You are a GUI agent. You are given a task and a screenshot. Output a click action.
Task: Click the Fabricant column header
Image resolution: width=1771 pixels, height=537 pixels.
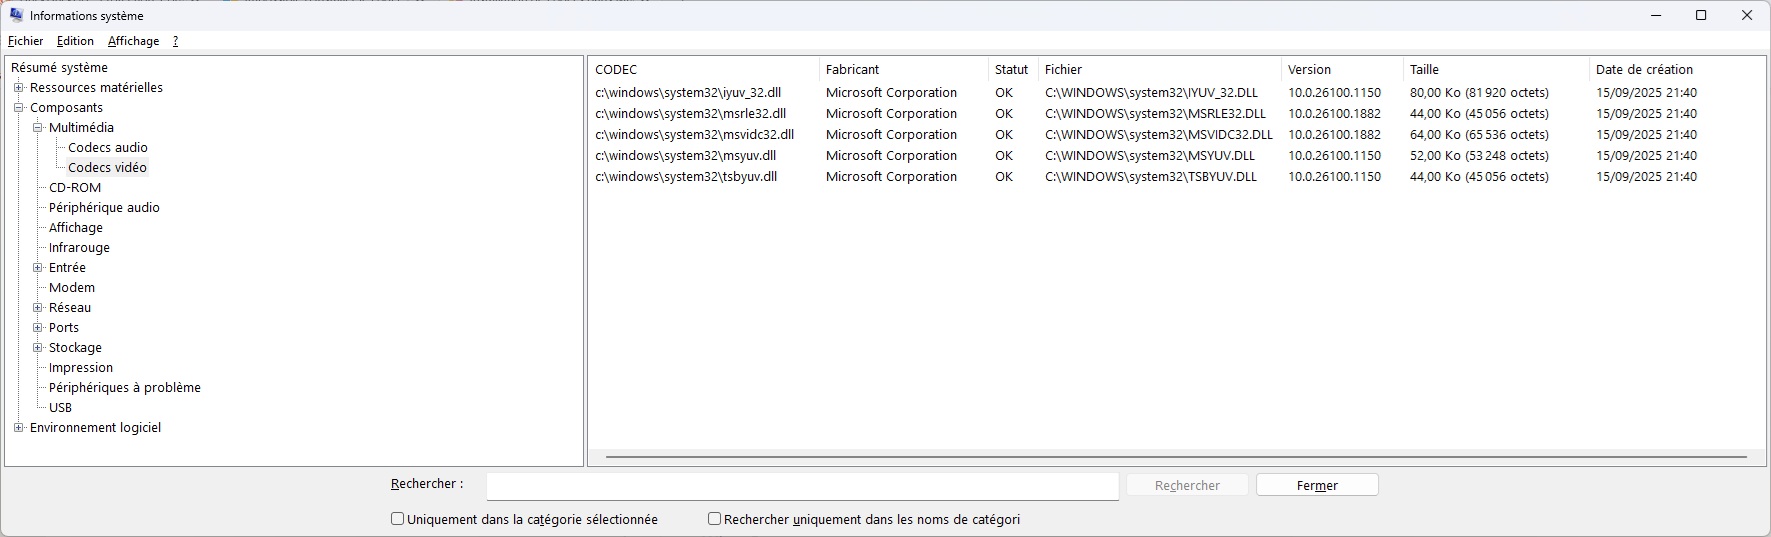tap(904, 69)
